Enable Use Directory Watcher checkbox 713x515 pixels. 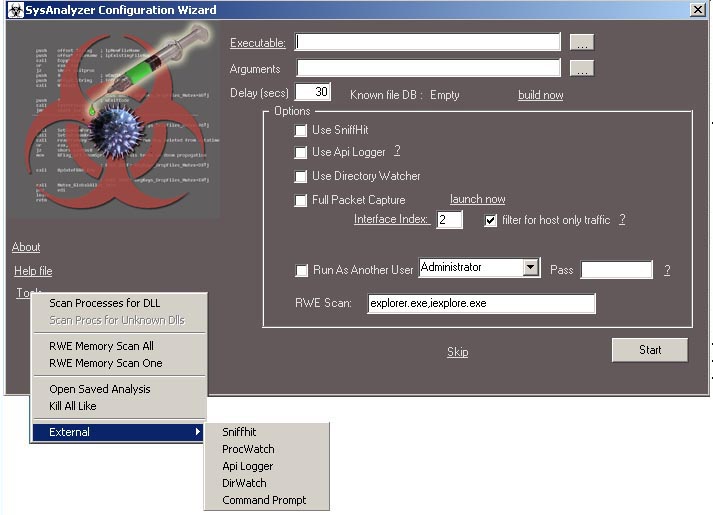click(301, 176)
